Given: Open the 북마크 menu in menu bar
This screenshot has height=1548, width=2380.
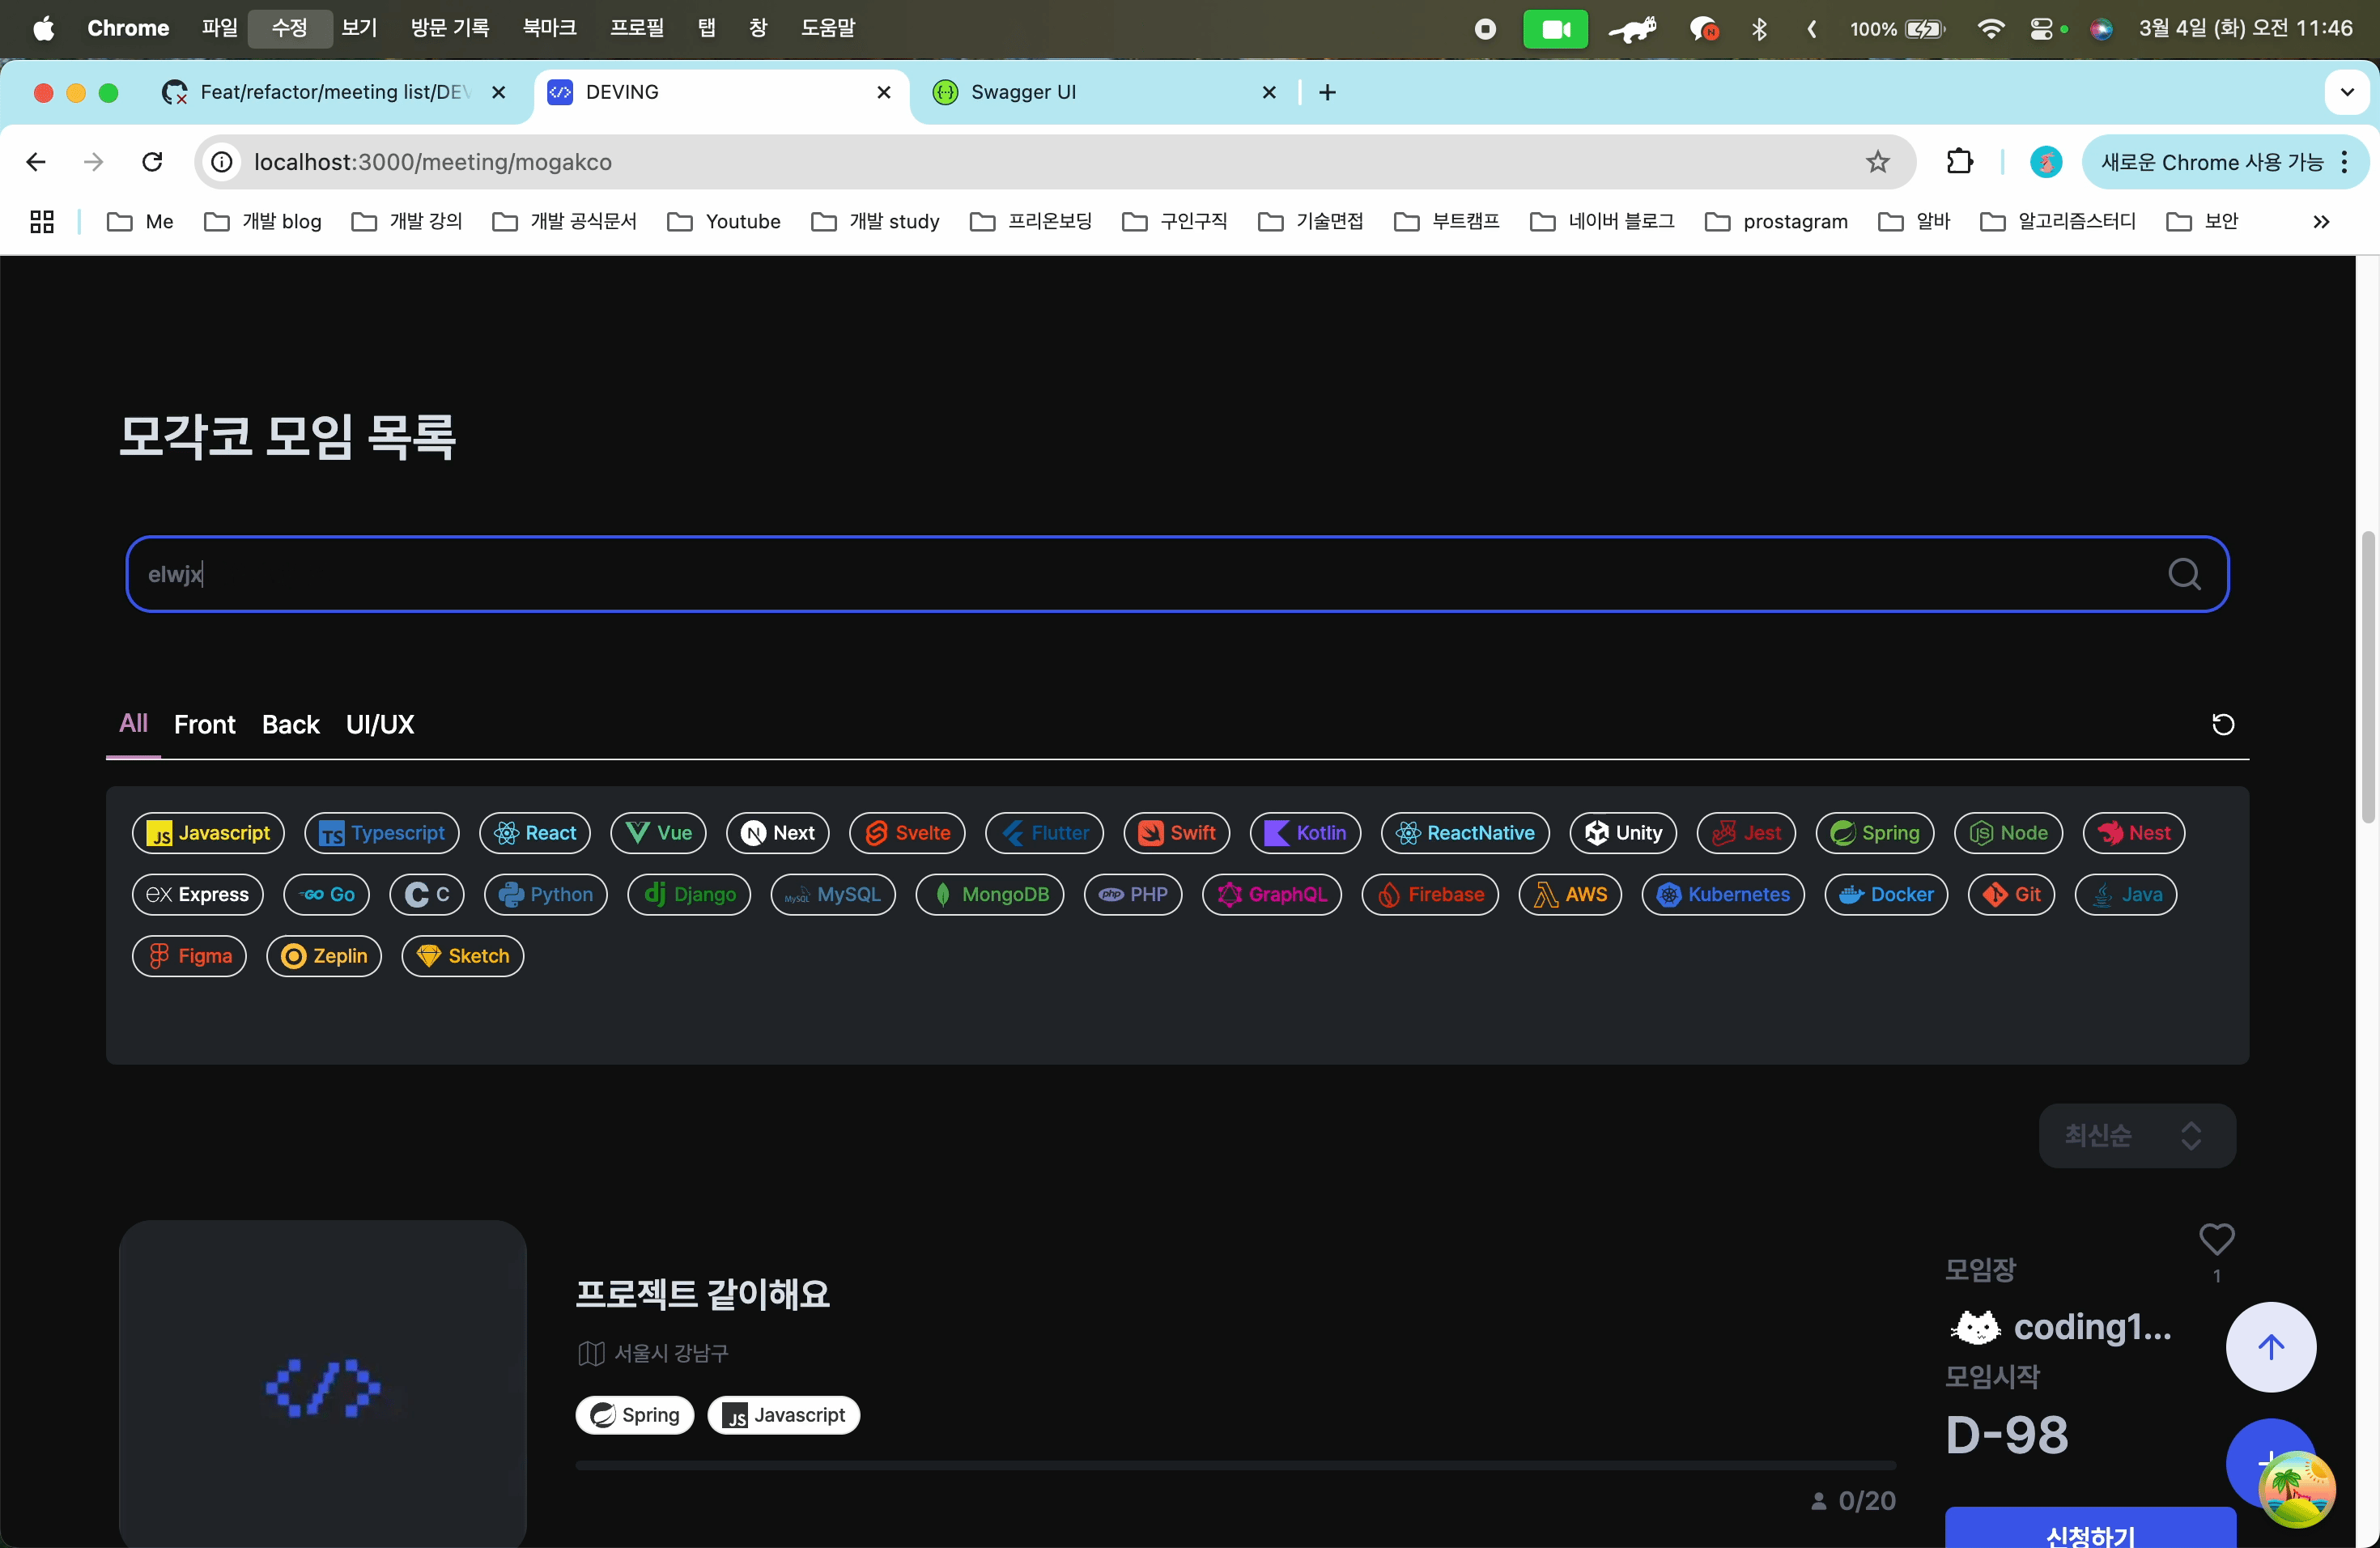Looking at the screenshot, I should pos(549,28).
